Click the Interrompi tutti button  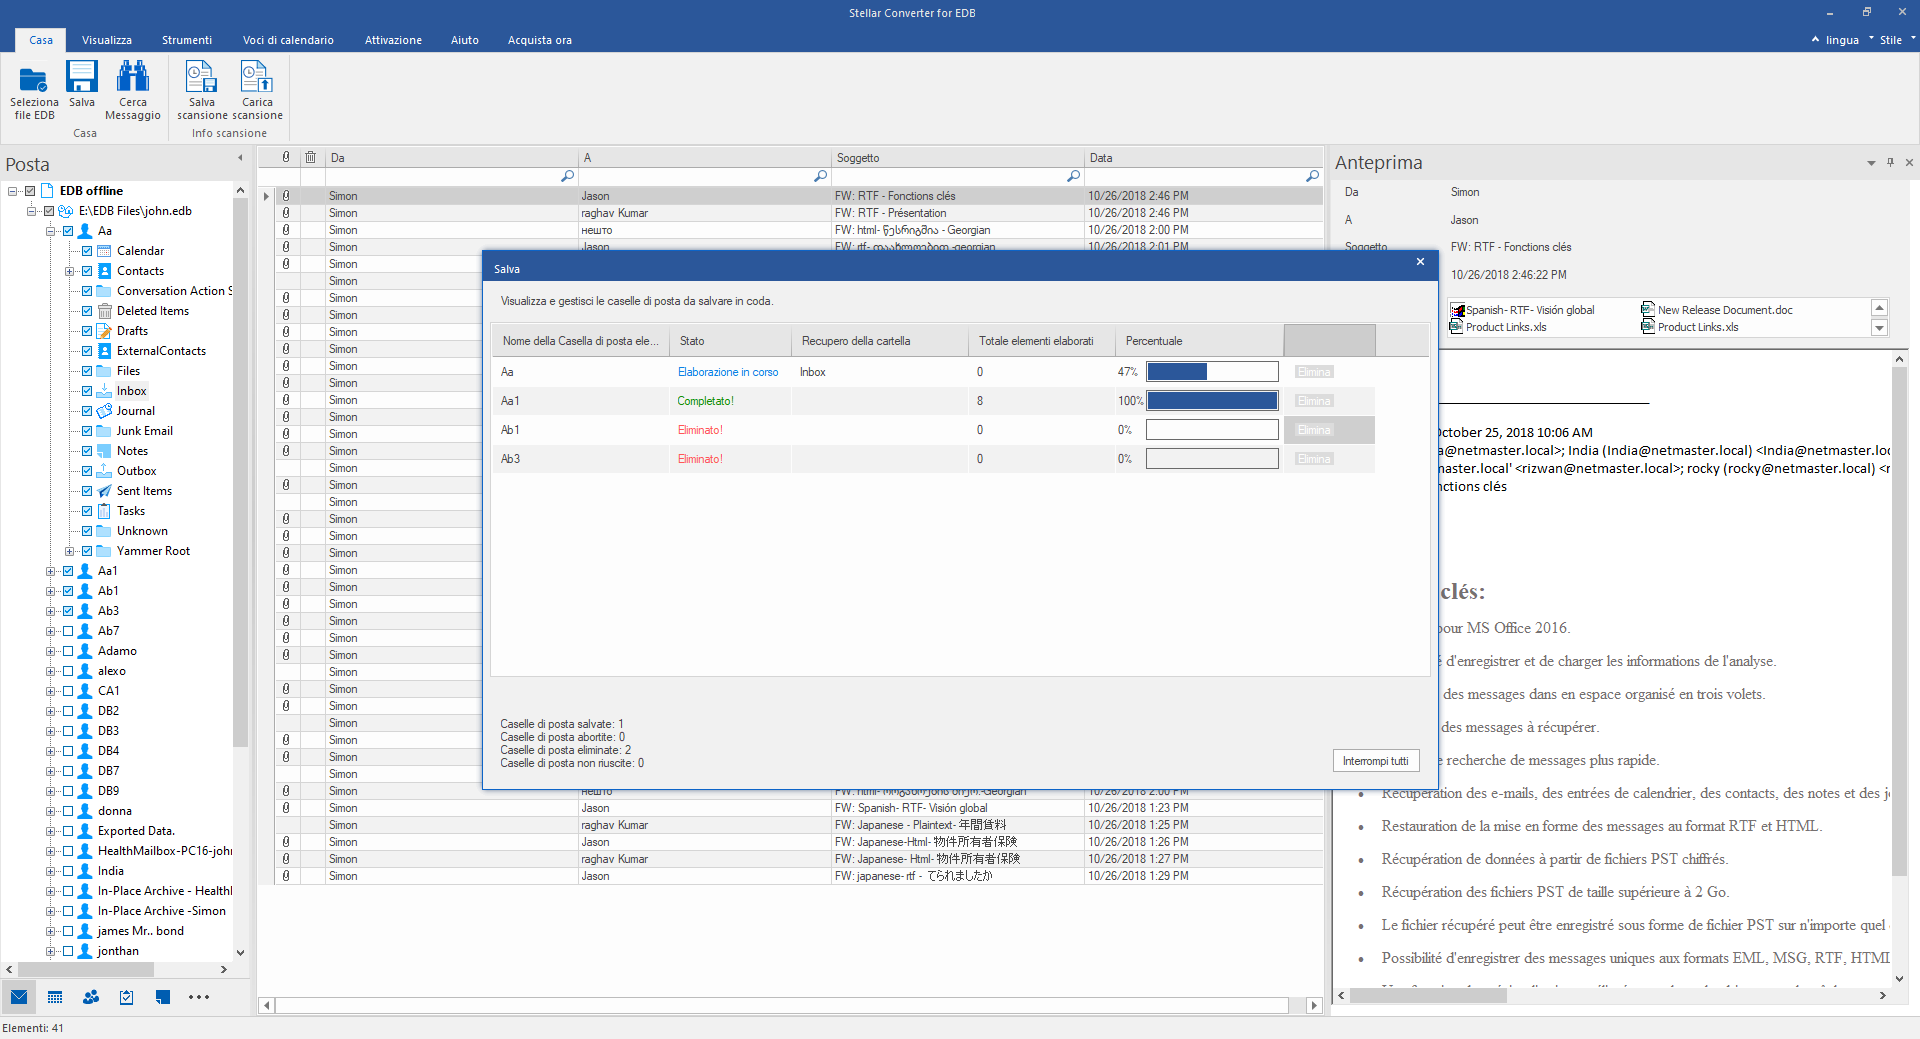(x=1375, y=761)
